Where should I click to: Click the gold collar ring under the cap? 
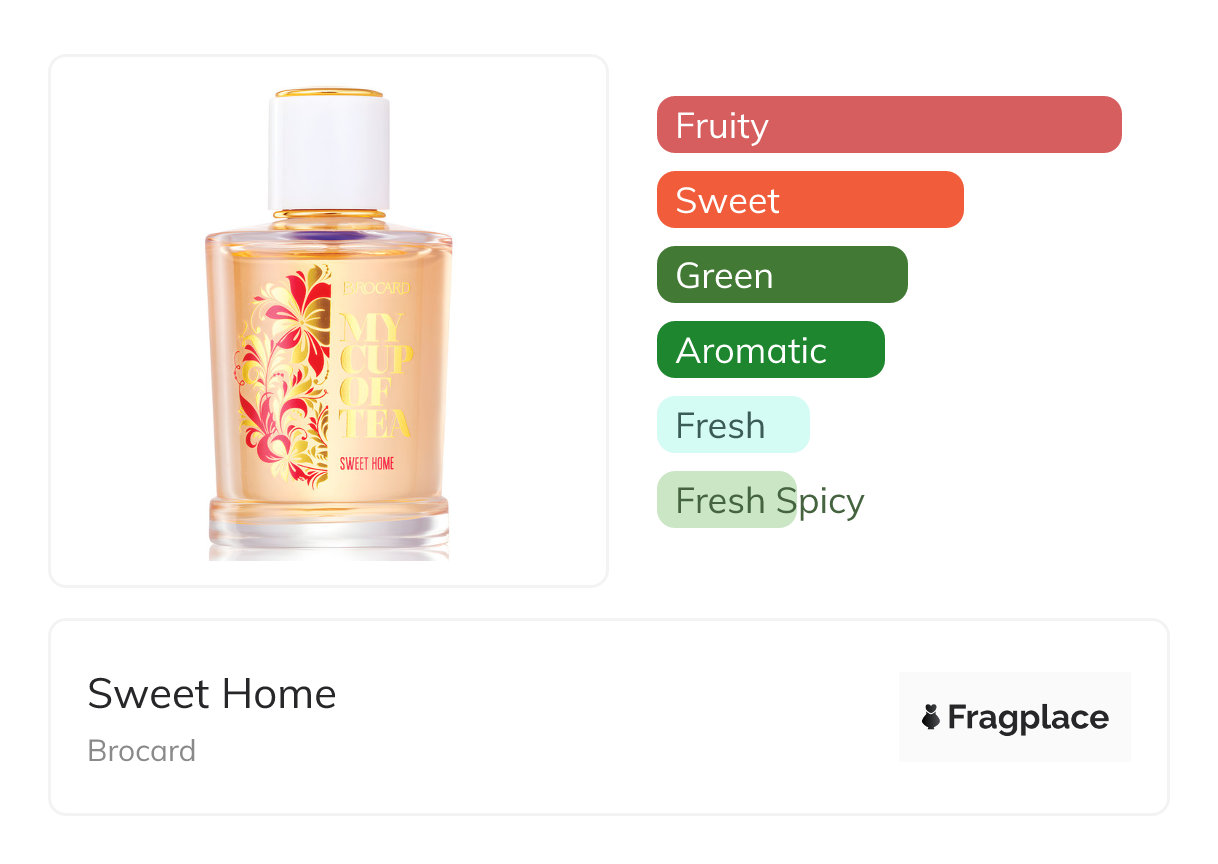[x=329, y=213]
